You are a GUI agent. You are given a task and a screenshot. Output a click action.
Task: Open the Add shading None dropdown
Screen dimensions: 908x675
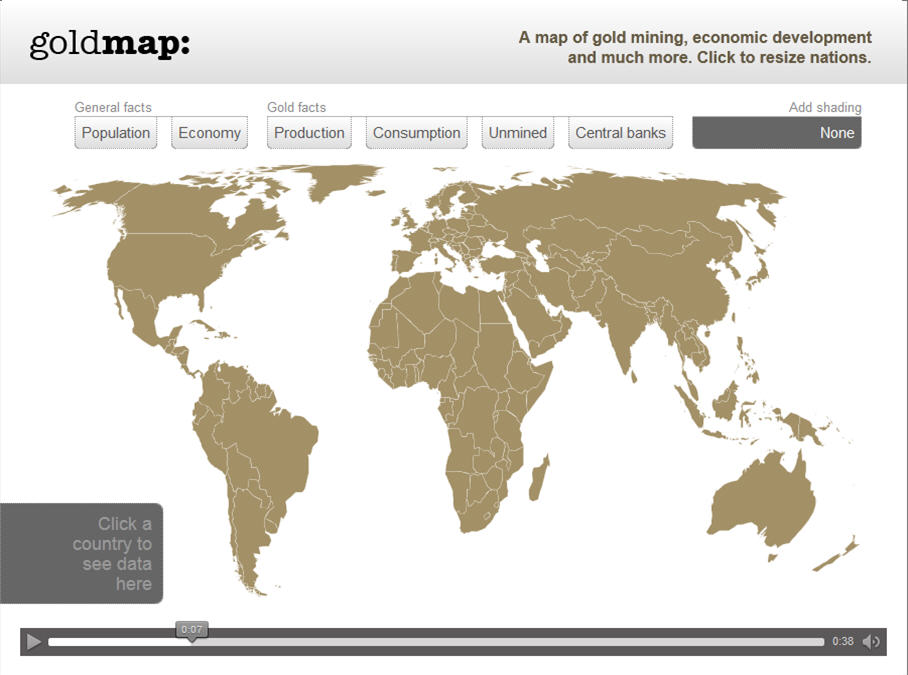point(776,133)
